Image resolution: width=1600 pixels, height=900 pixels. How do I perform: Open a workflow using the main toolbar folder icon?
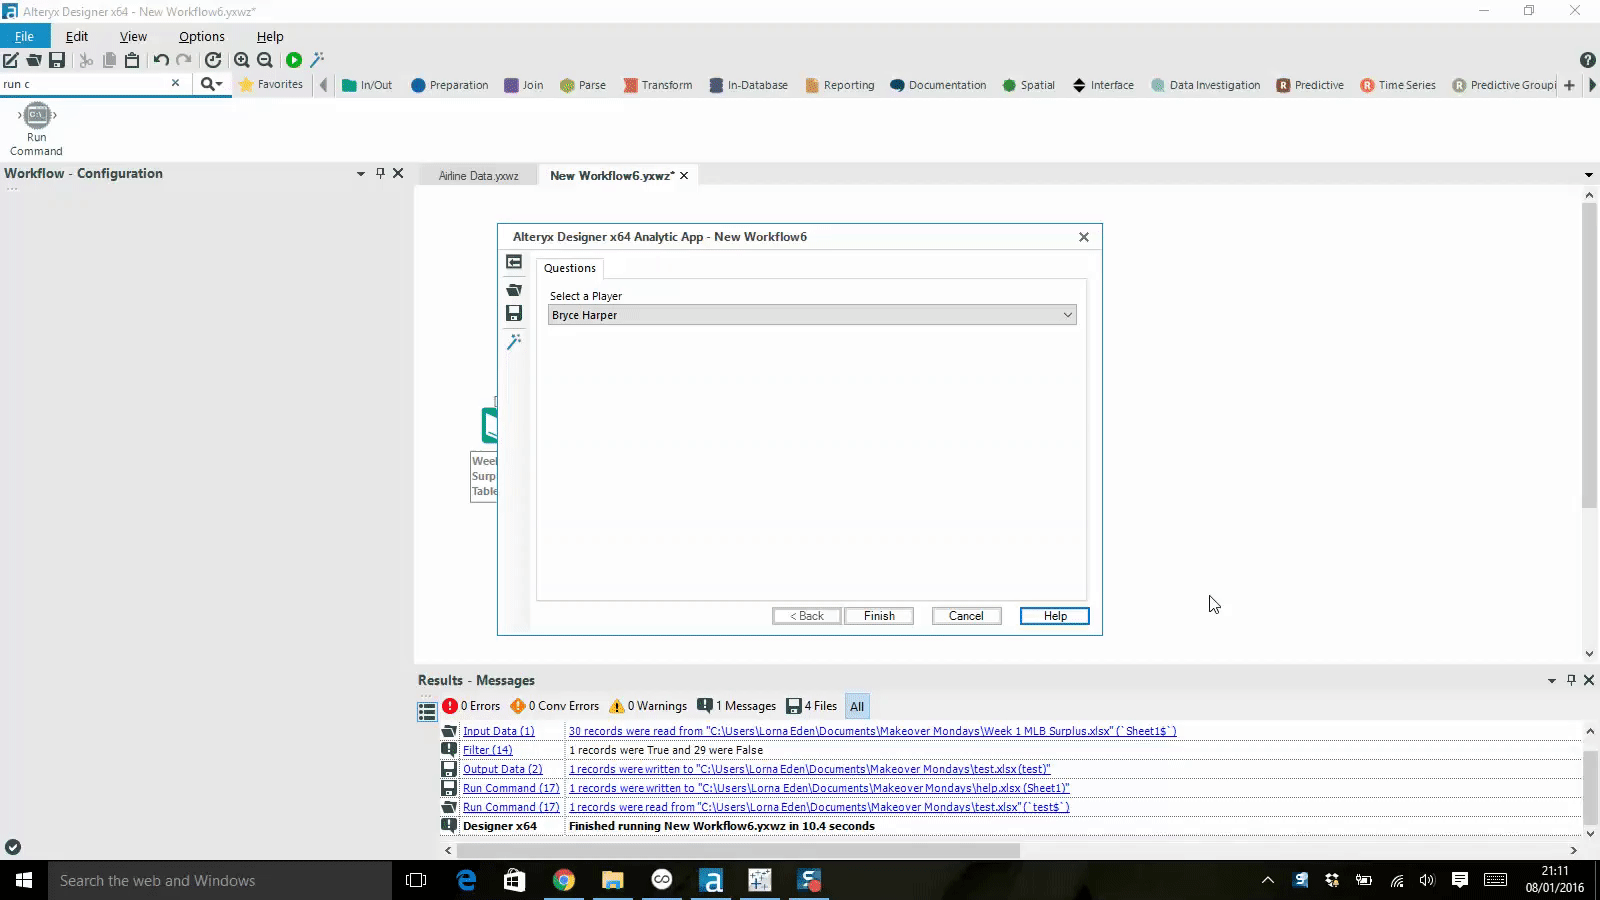click(33, 60)
